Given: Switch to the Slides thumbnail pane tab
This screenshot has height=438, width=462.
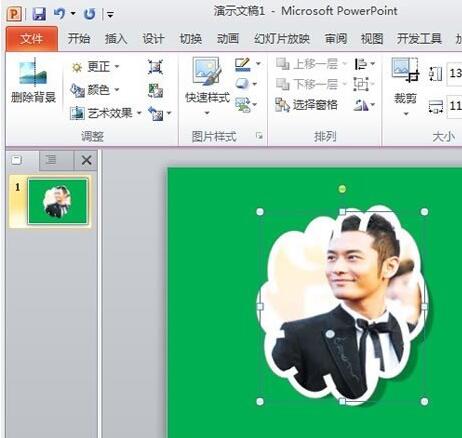Looking at the screenshot, I should coord(17,160).
